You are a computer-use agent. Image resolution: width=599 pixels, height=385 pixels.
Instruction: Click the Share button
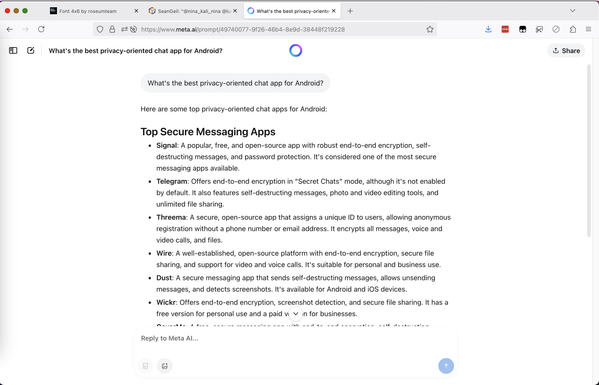tap(566, 50)
